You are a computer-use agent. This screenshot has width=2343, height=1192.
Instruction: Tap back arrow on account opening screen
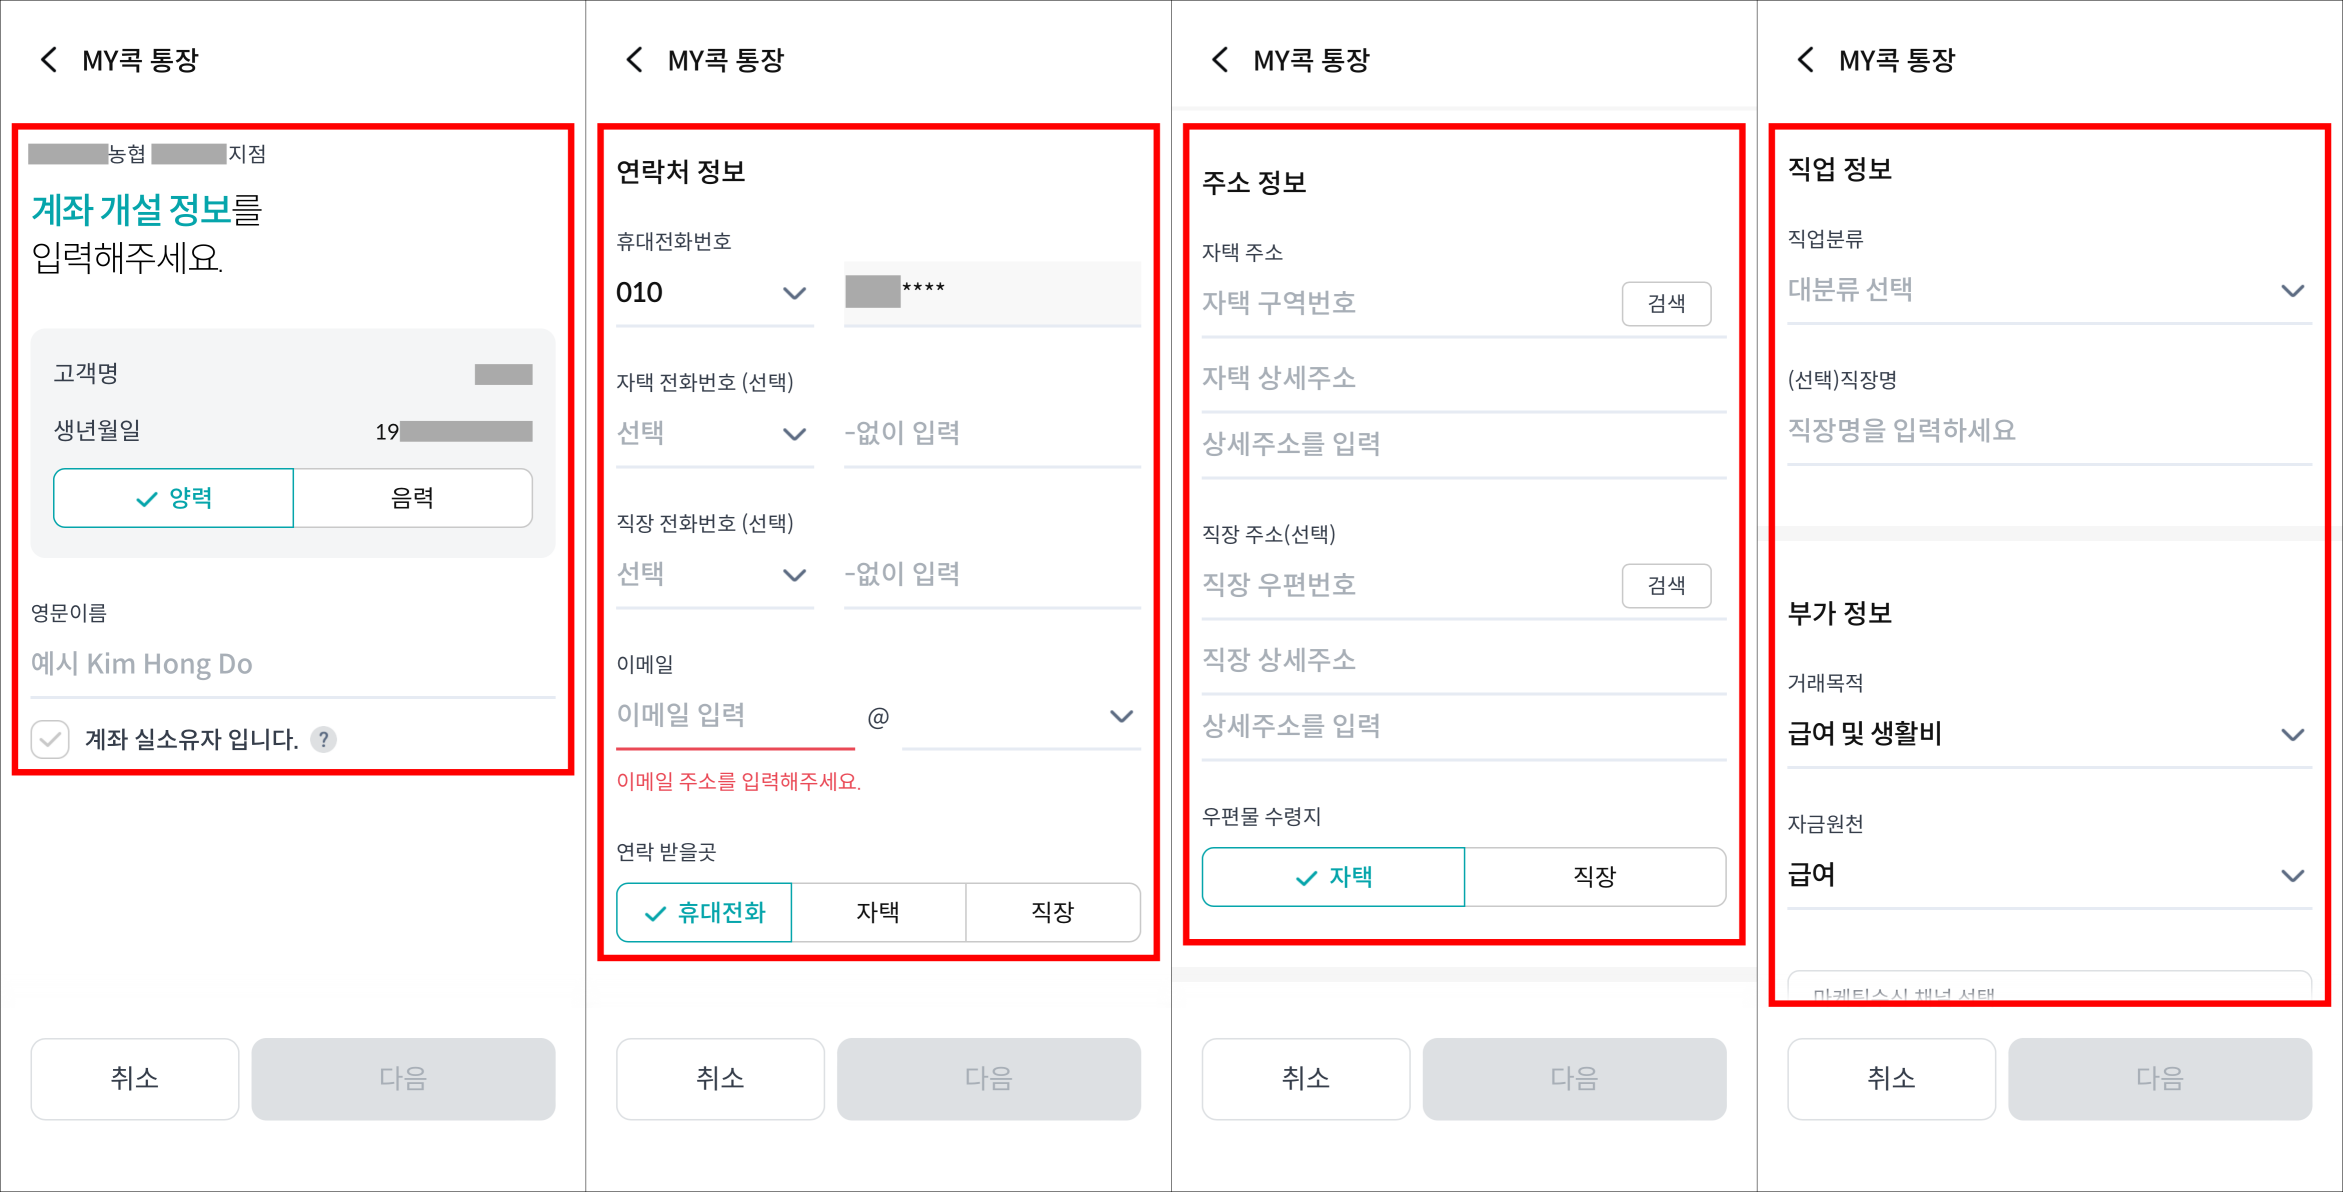click(49, 59)
